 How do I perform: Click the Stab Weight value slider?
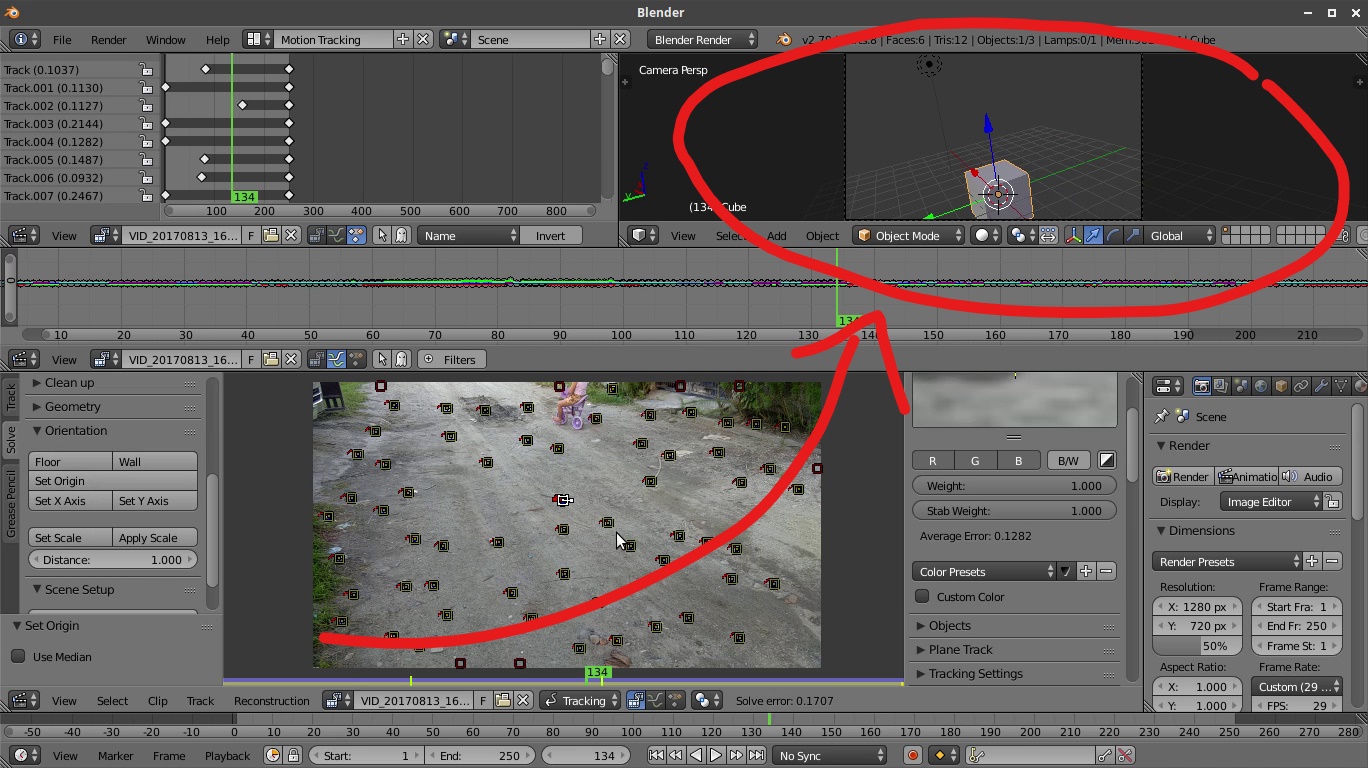coord(1013,510)
